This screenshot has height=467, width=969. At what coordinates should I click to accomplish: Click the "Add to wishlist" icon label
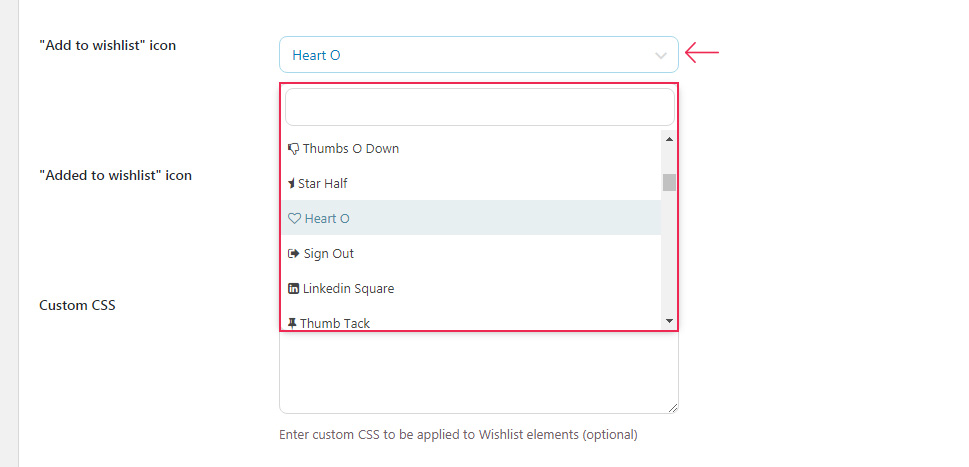point(107,45)
